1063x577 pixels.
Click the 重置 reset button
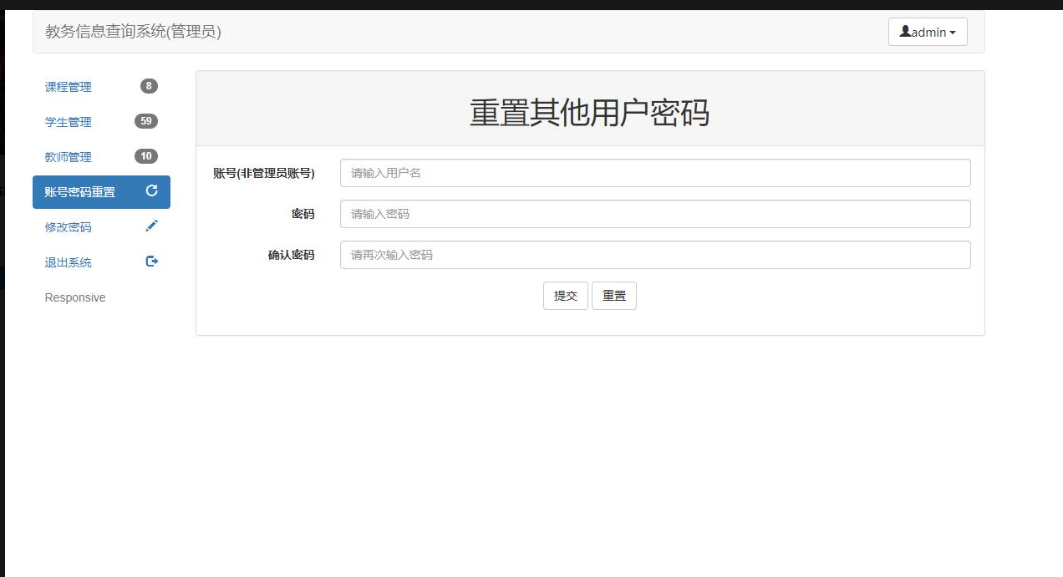point(614,296)
